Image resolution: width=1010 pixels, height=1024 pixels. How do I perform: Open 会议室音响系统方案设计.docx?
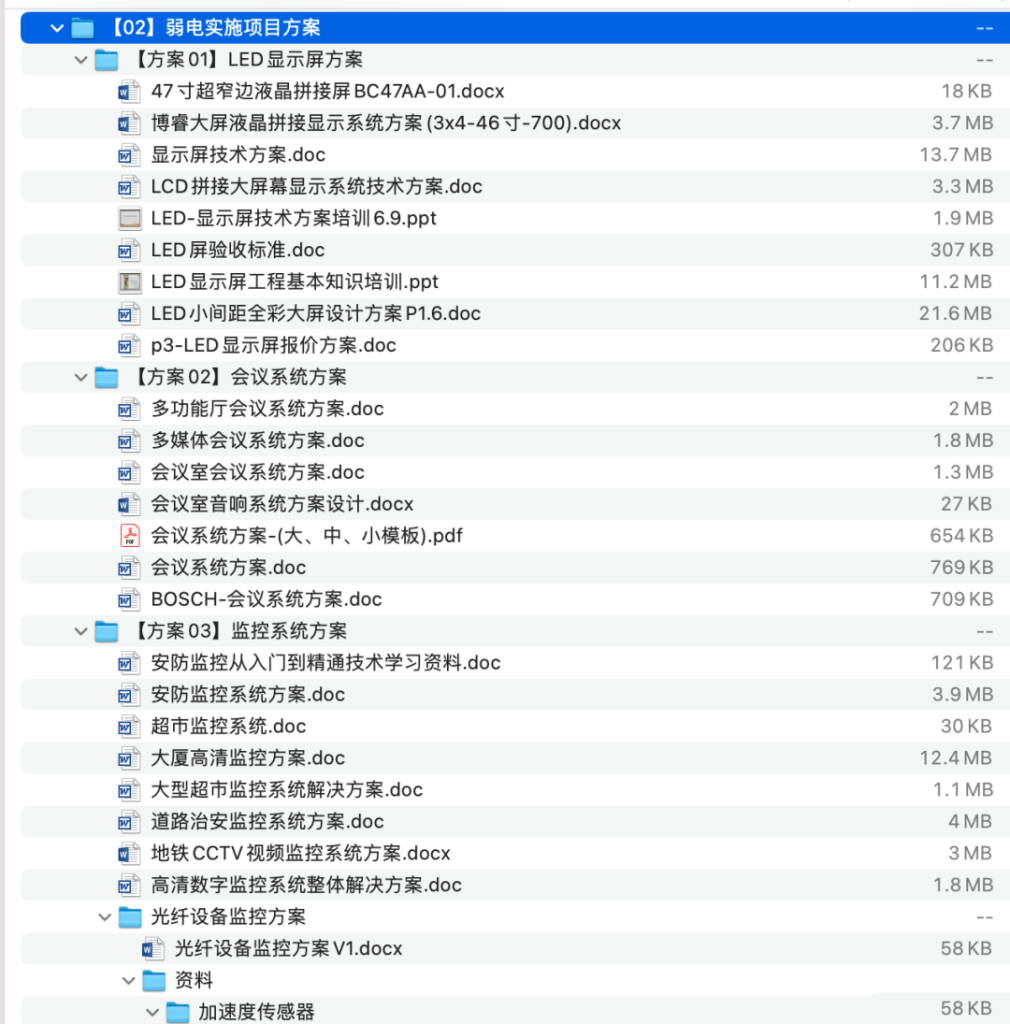[300, 504]
